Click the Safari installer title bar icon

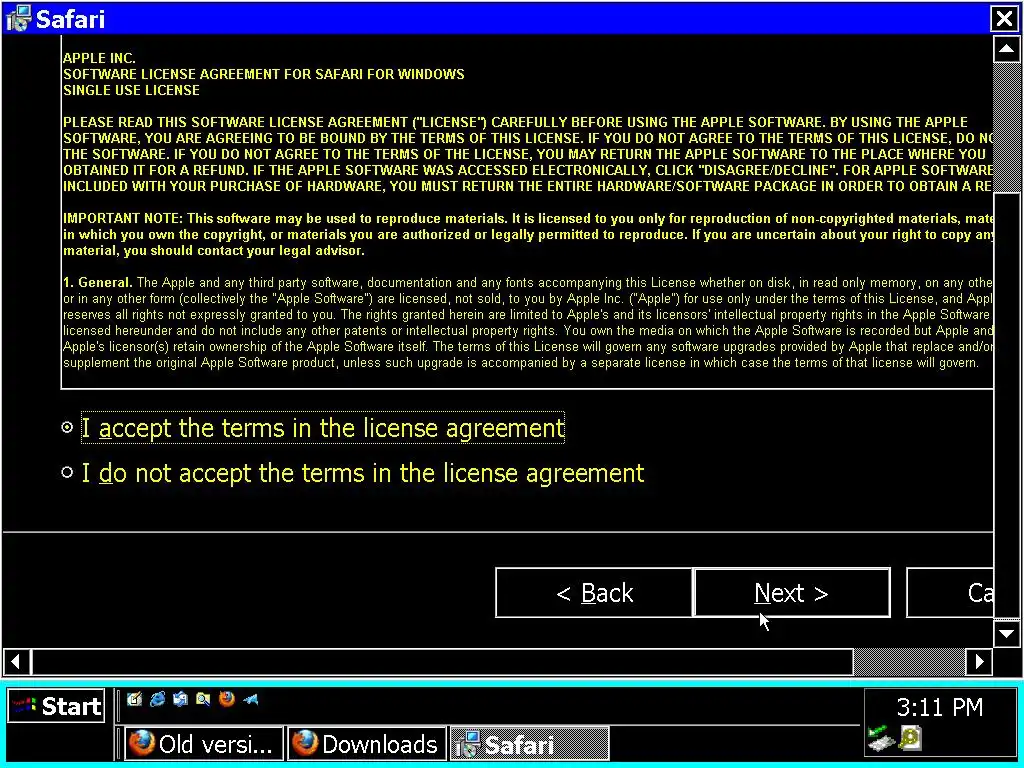point(18,18)
